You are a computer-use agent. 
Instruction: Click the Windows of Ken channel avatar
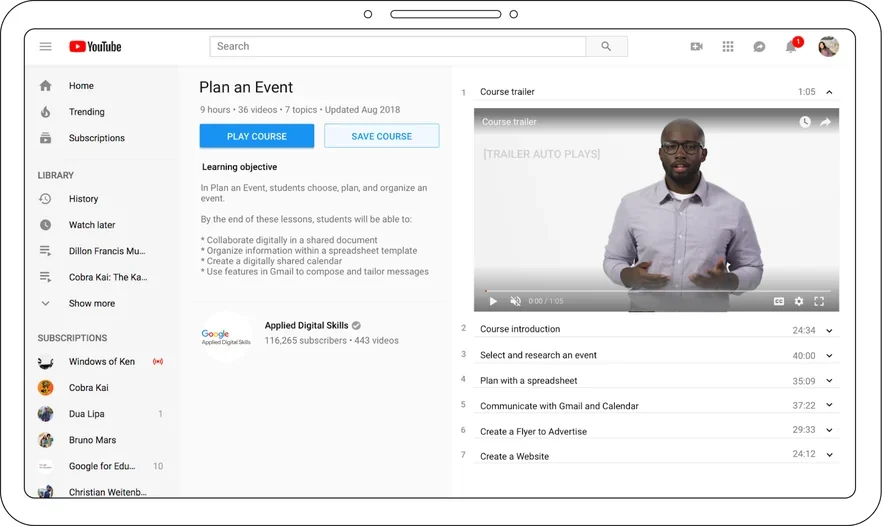coord(46,362)
